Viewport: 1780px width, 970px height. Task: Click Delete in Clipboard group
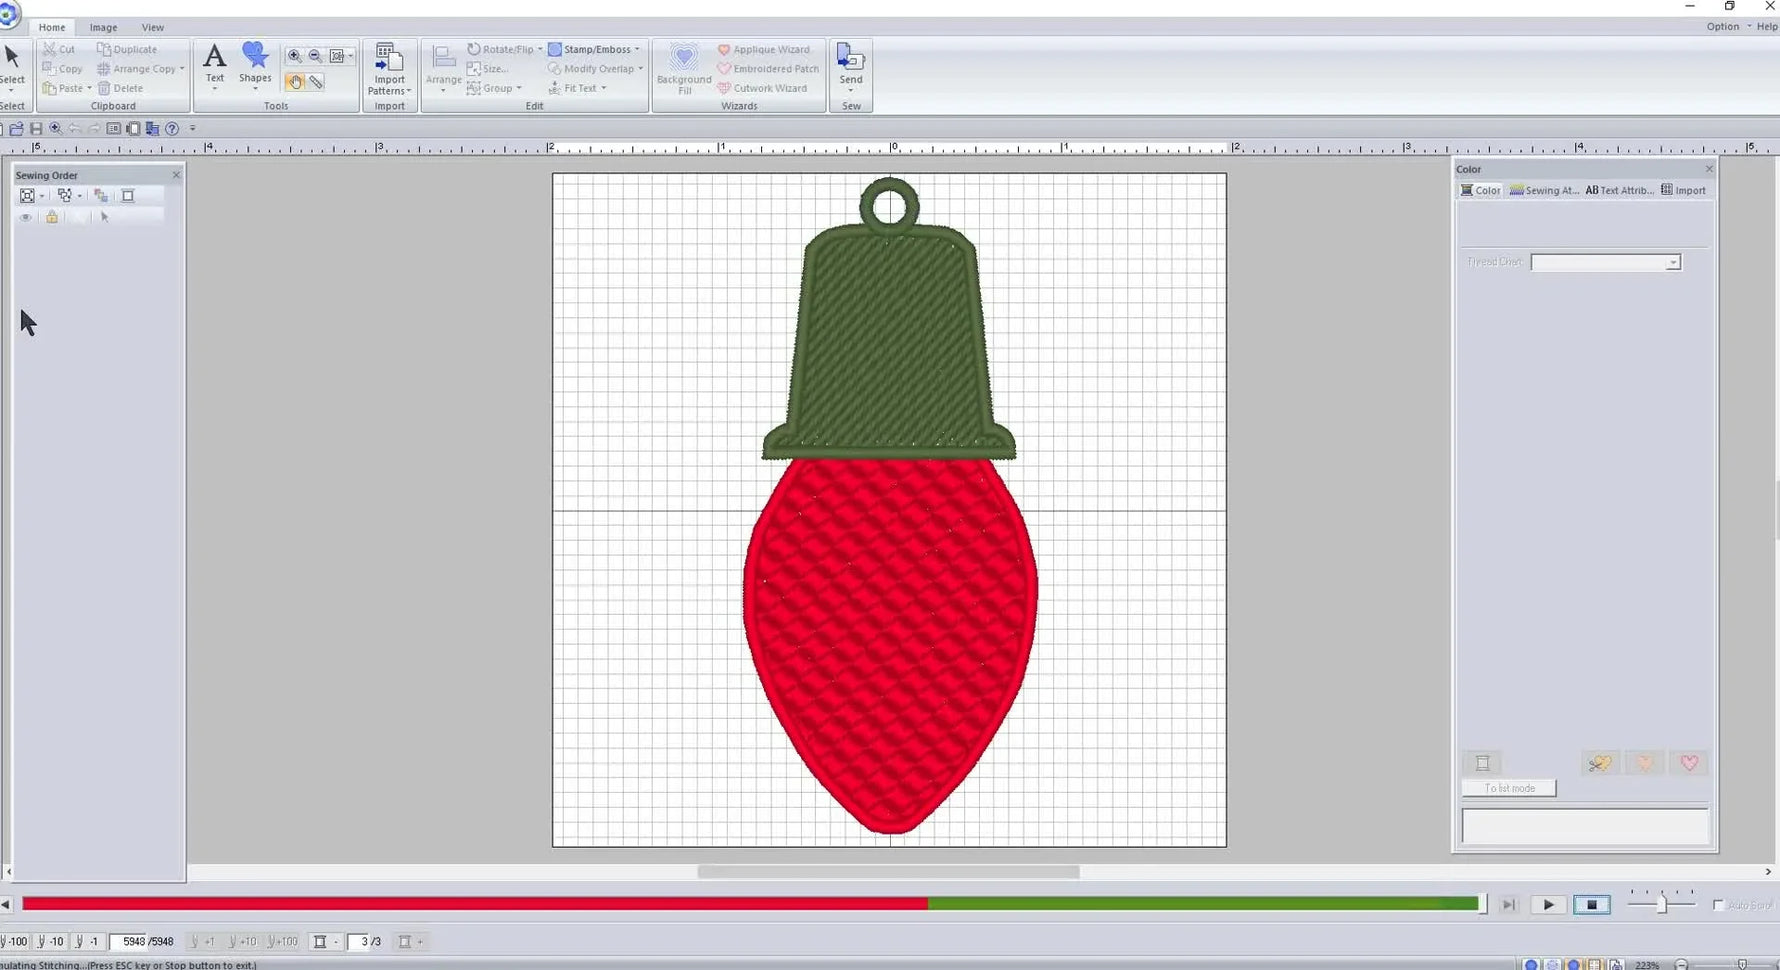[121, 88]
